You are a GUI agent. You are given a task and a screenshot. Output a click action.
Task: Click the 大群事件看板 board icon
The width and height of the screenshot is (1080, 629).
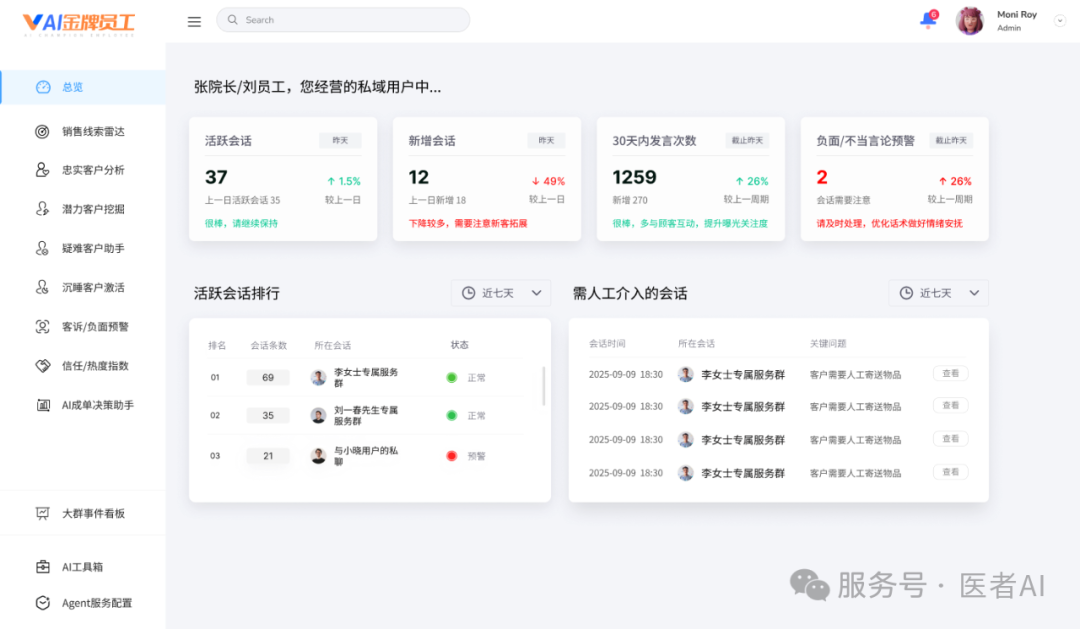tap(42, 513)
